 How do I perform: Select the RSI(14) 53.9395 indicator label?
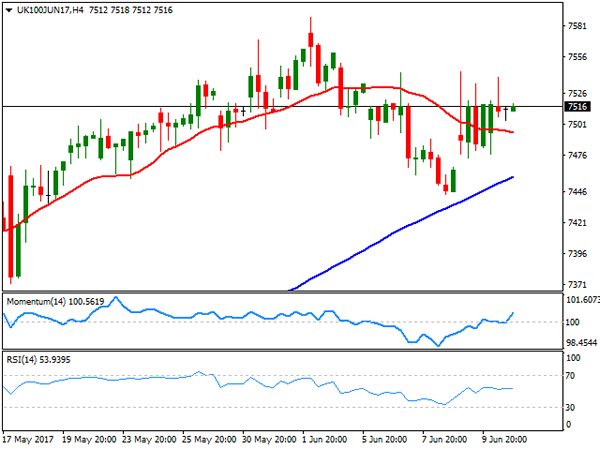(x=38, y=360)
